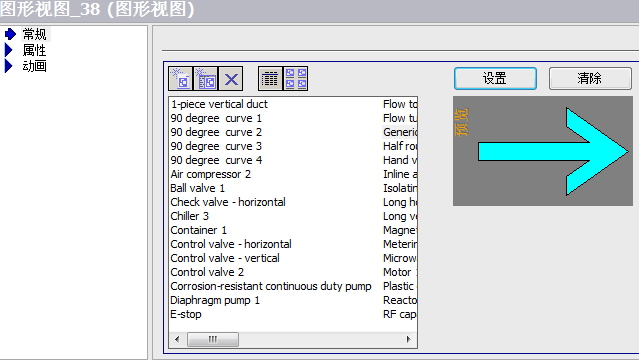Select the 'RF cap...' list entry
The image size is (639, 360).
[x=400, y=314]
